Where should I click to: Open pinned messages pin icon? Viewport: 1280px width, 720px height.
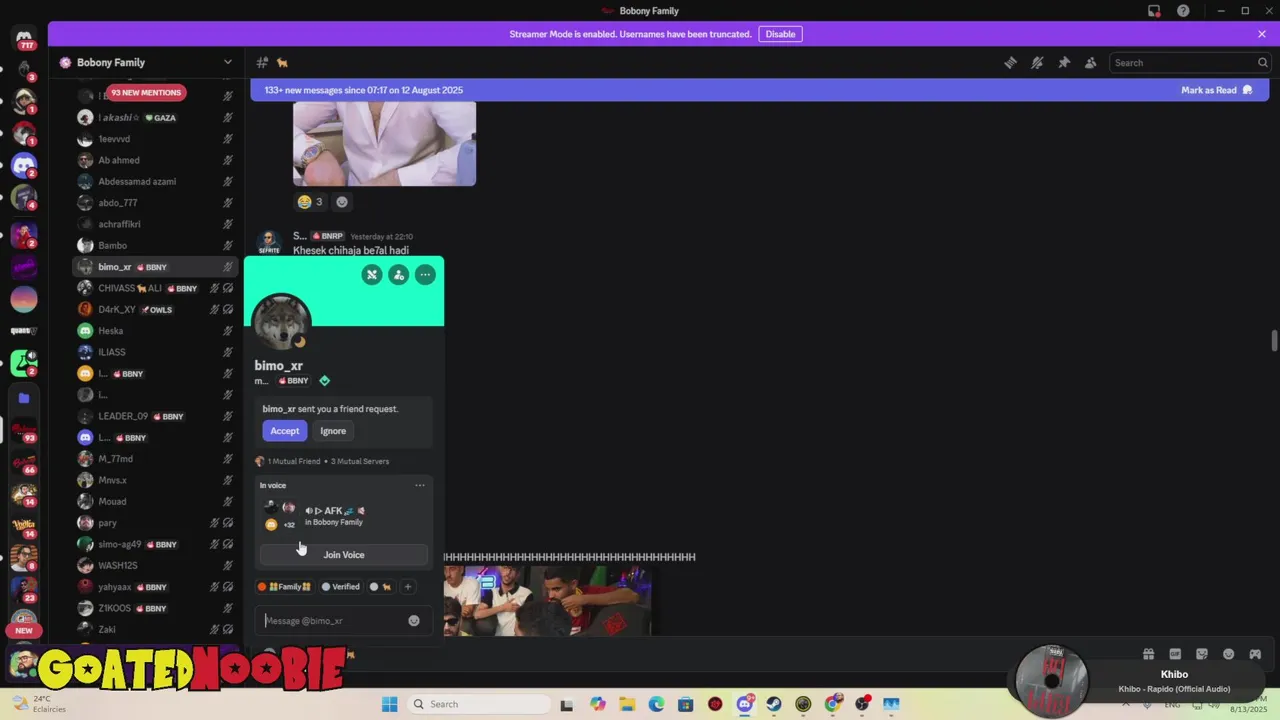1064,62
